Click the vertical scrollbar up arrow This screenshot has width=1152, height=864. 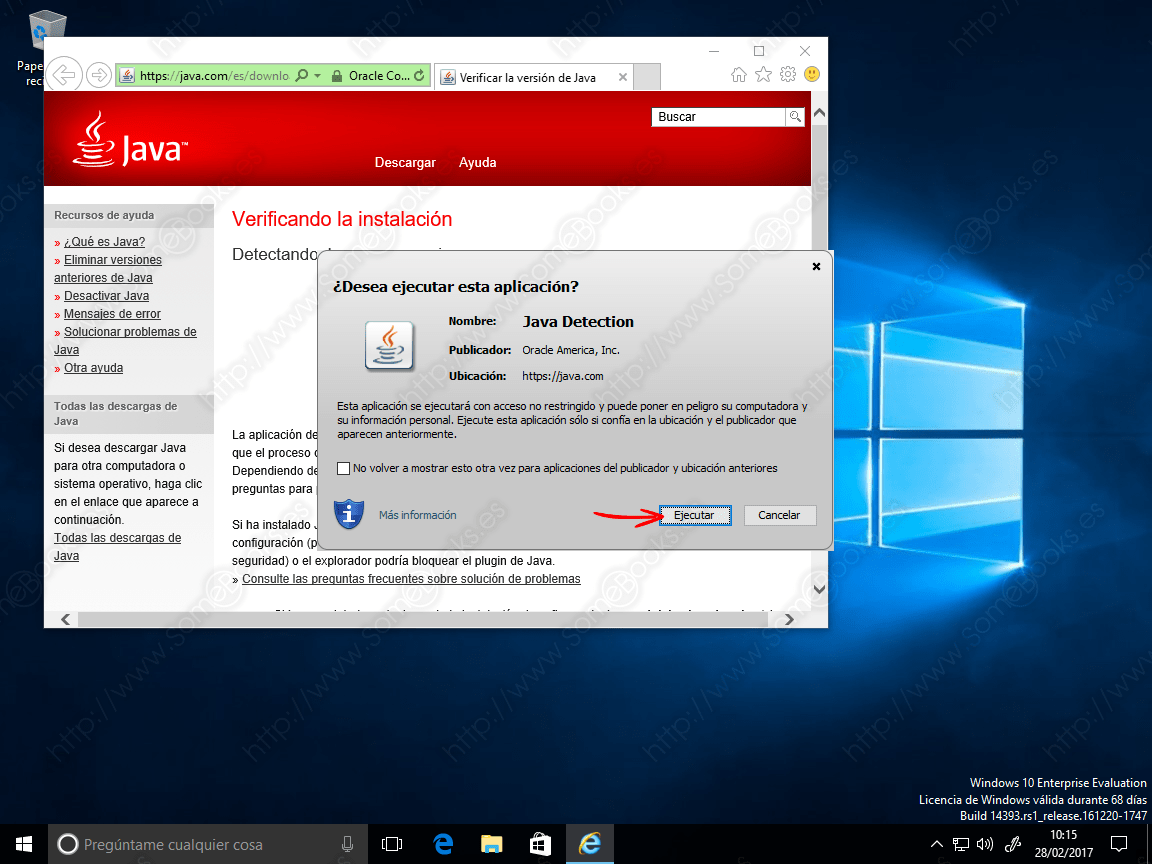(x=820, y=113)
